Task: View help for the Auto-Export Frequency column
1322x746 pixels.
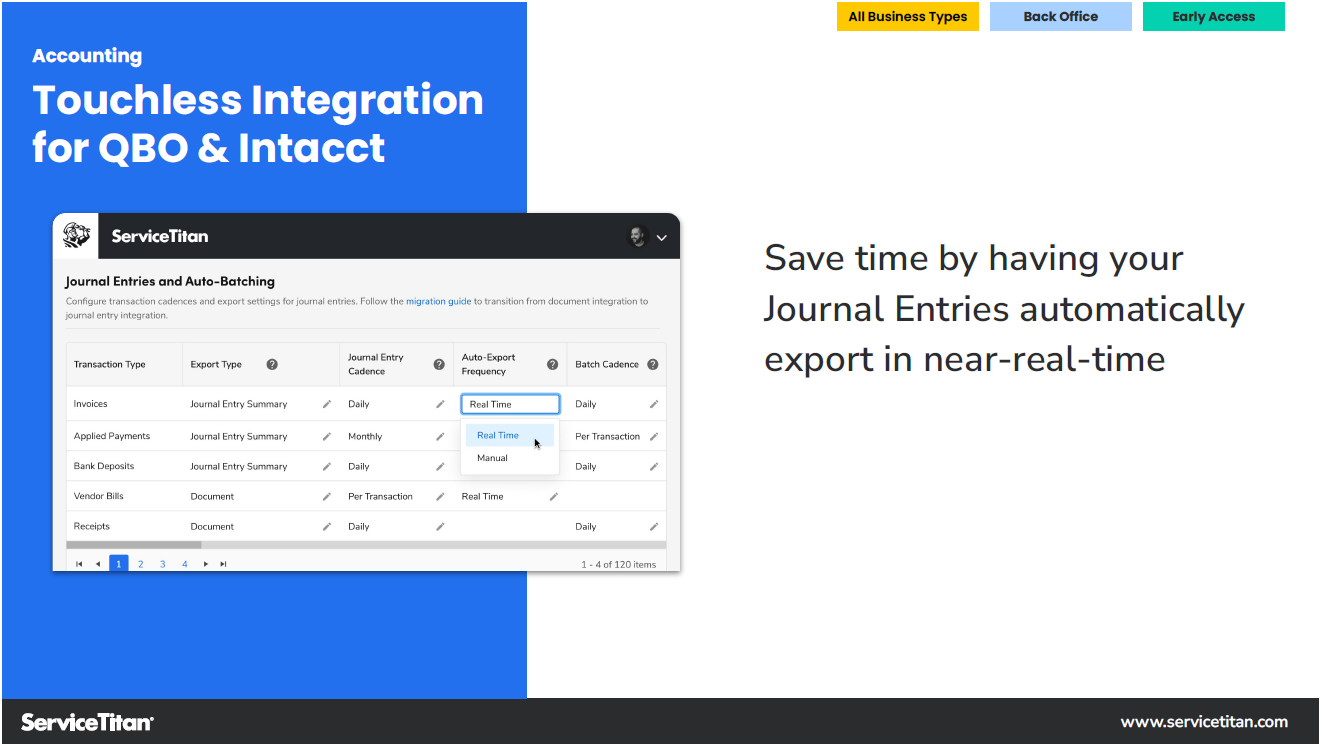Action: pos(552,364)
